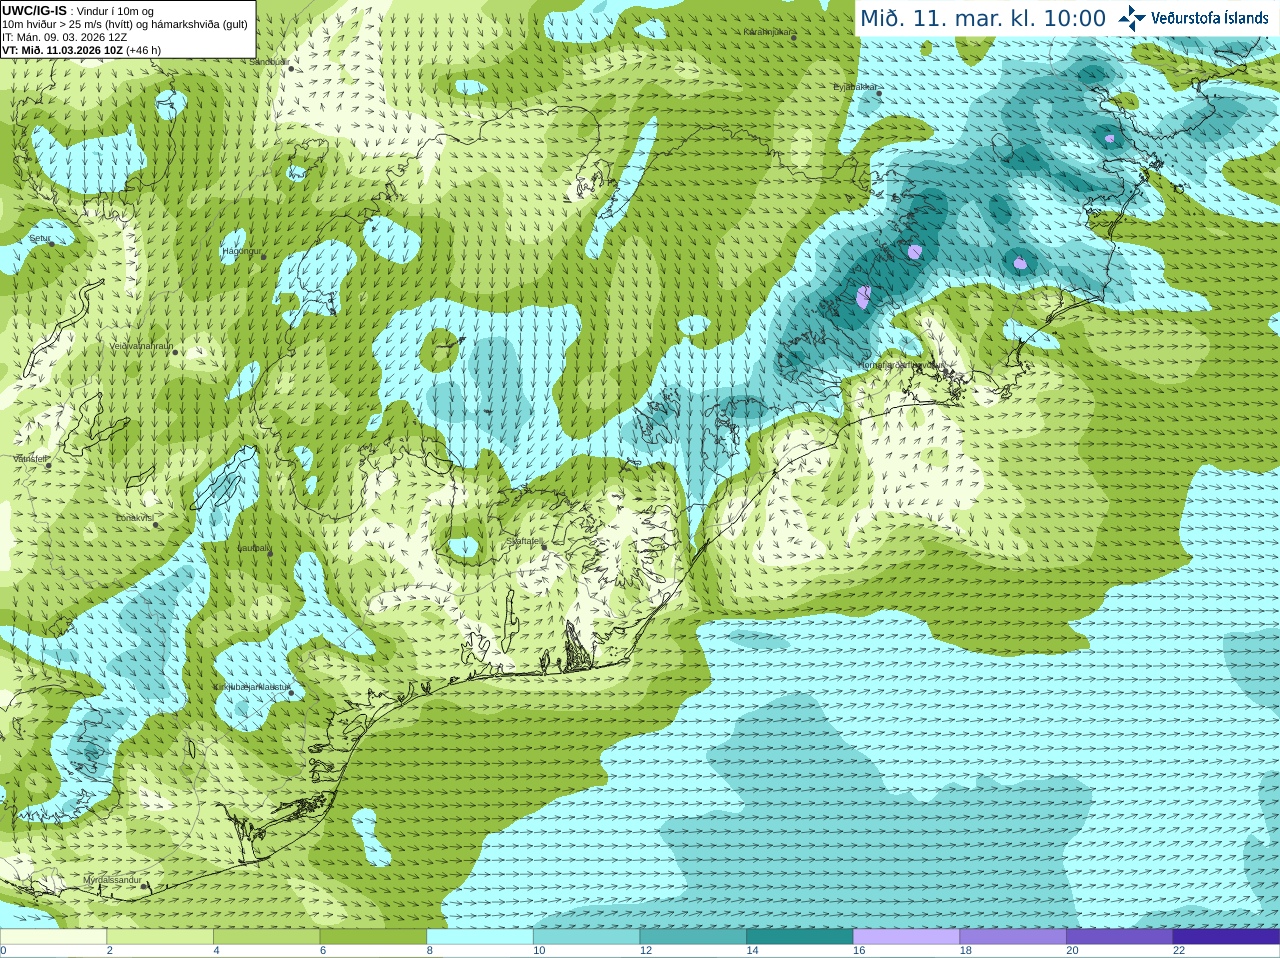Image resolution: width=1280 pixels, height=958 pixels.
Task: Click the Eyjabakkar station label
Action: click(856, 87)
